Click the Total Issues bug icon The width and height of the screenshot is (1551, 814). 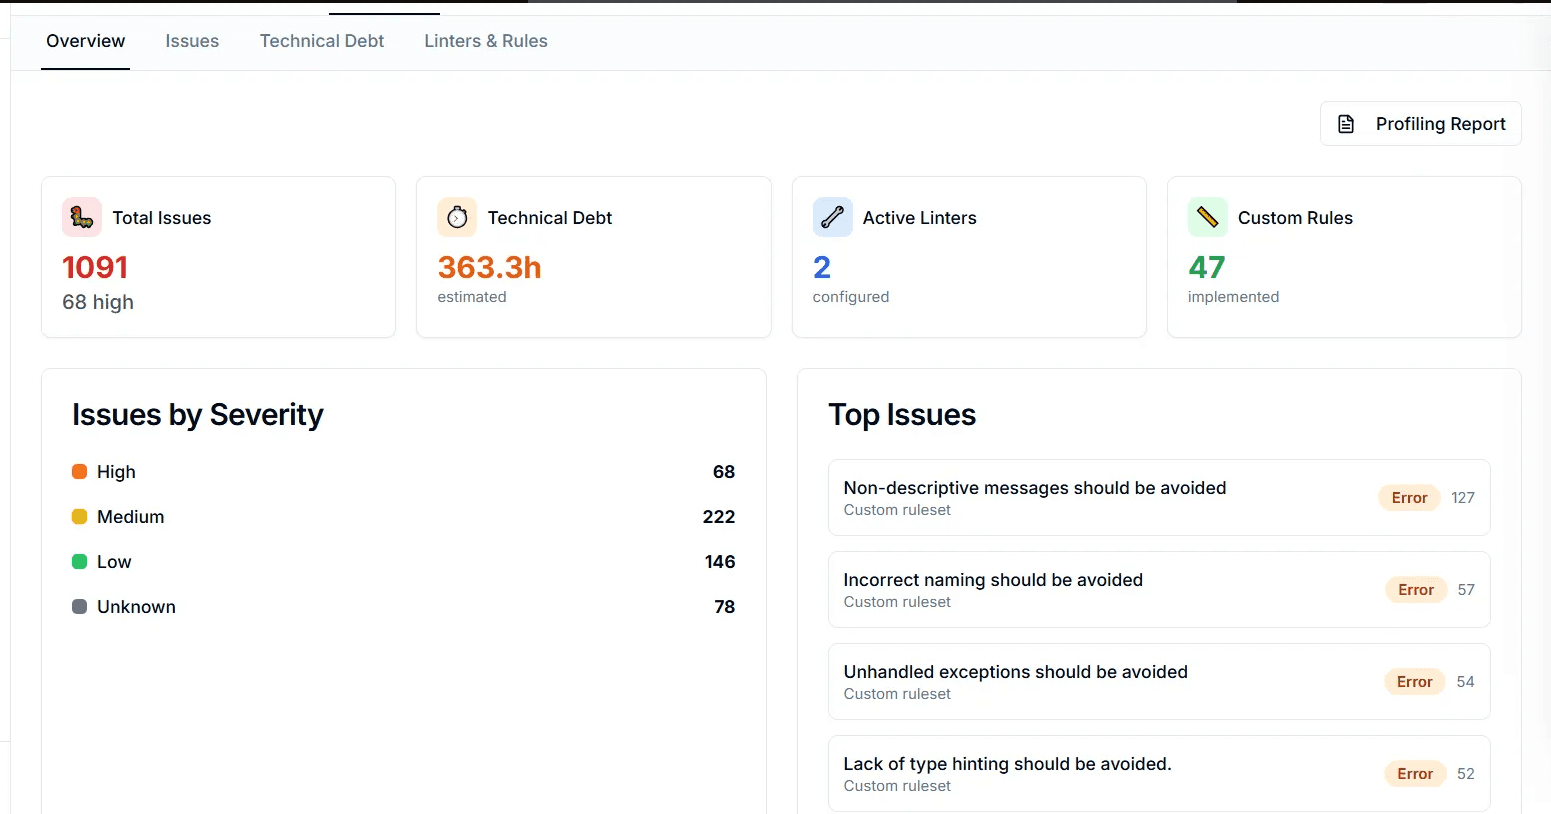[x=81, y=217]
